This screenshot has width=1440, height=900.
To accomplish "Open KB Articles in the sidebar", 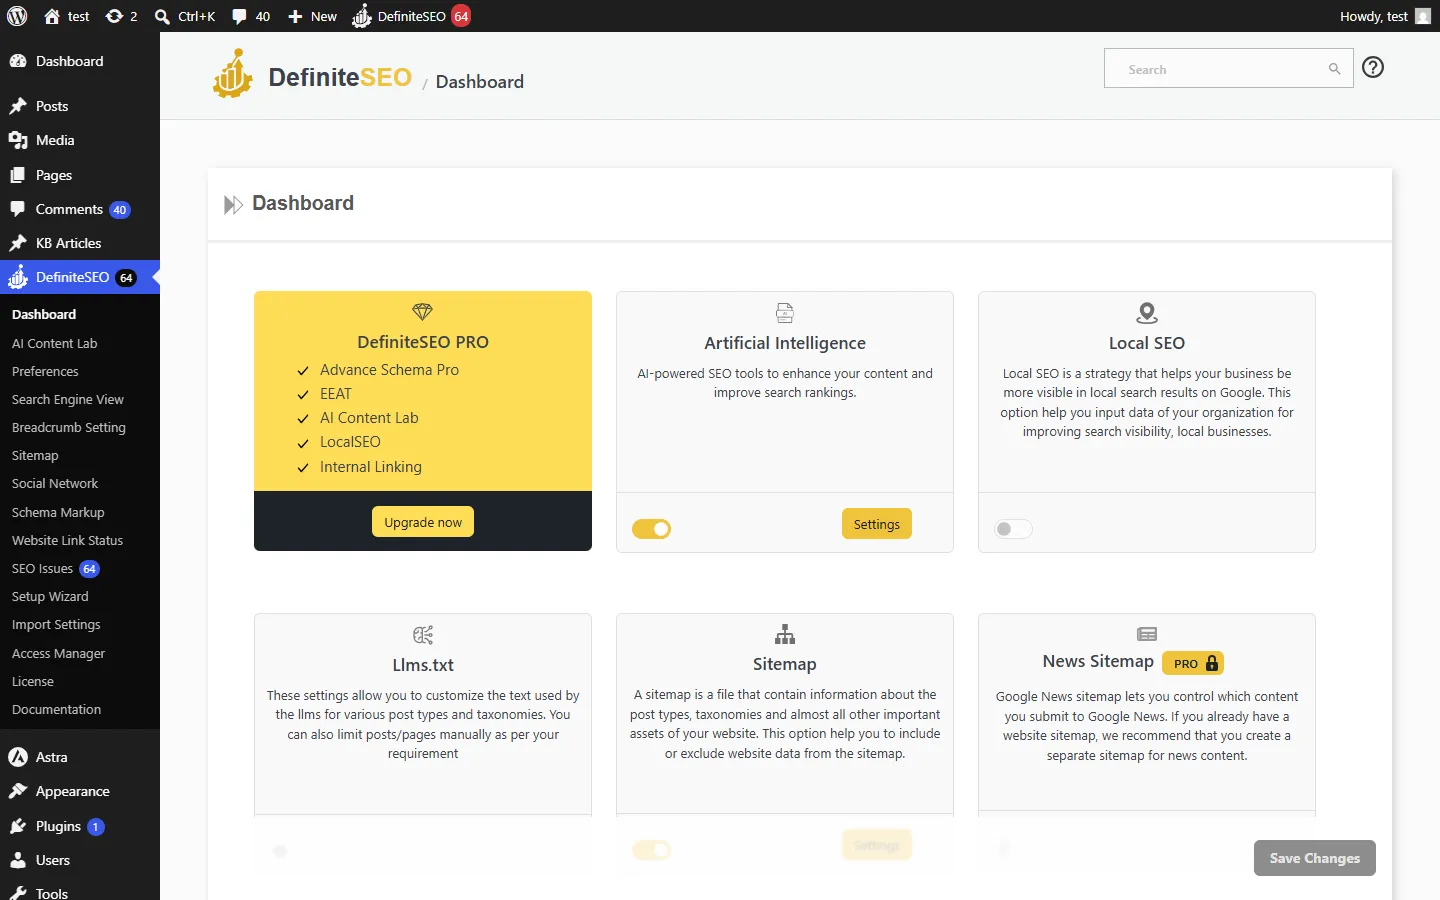I will pyautogui.click(x=80, y=243).
